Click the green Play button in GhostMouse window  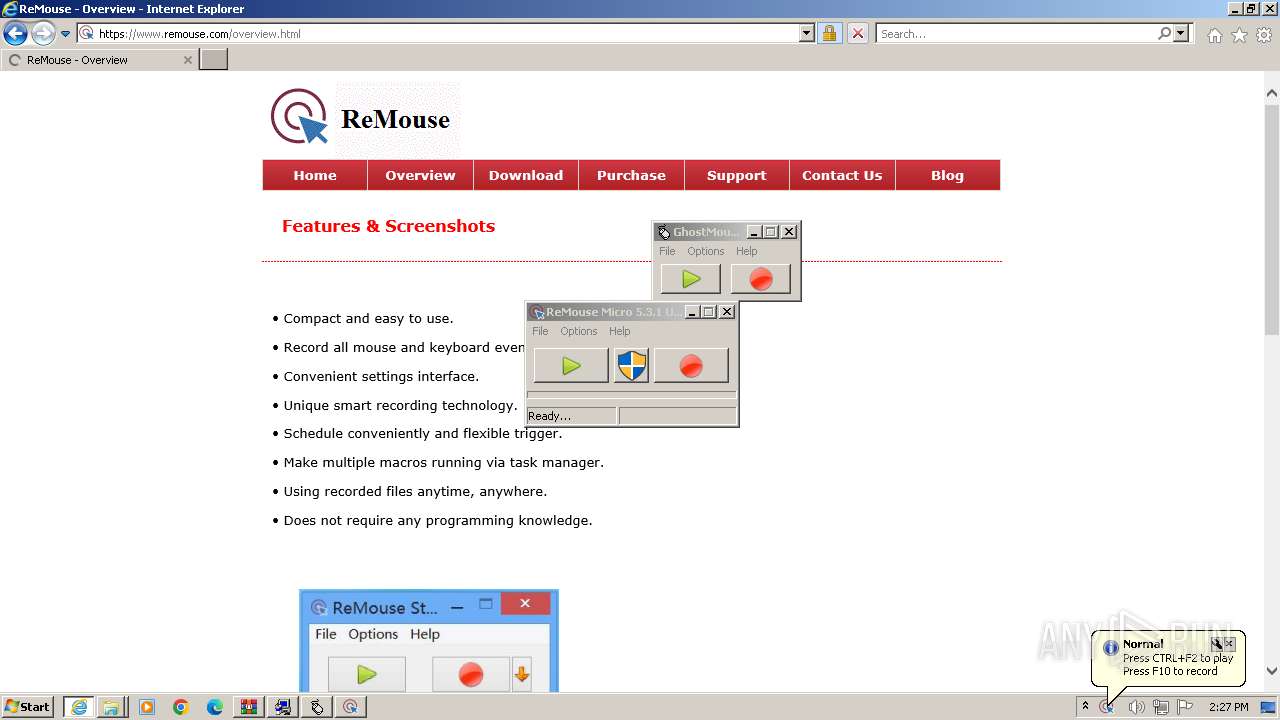coord(691,279)
